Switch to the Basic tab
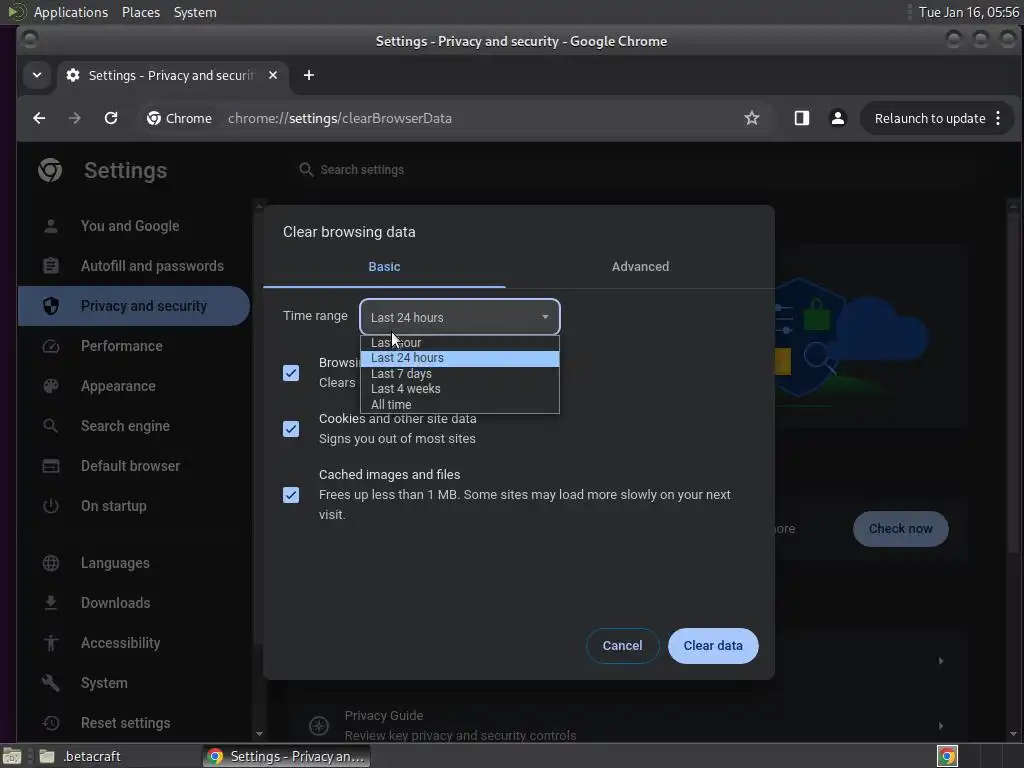Screen dimensions: 1024x768 [x=384, y=266]
